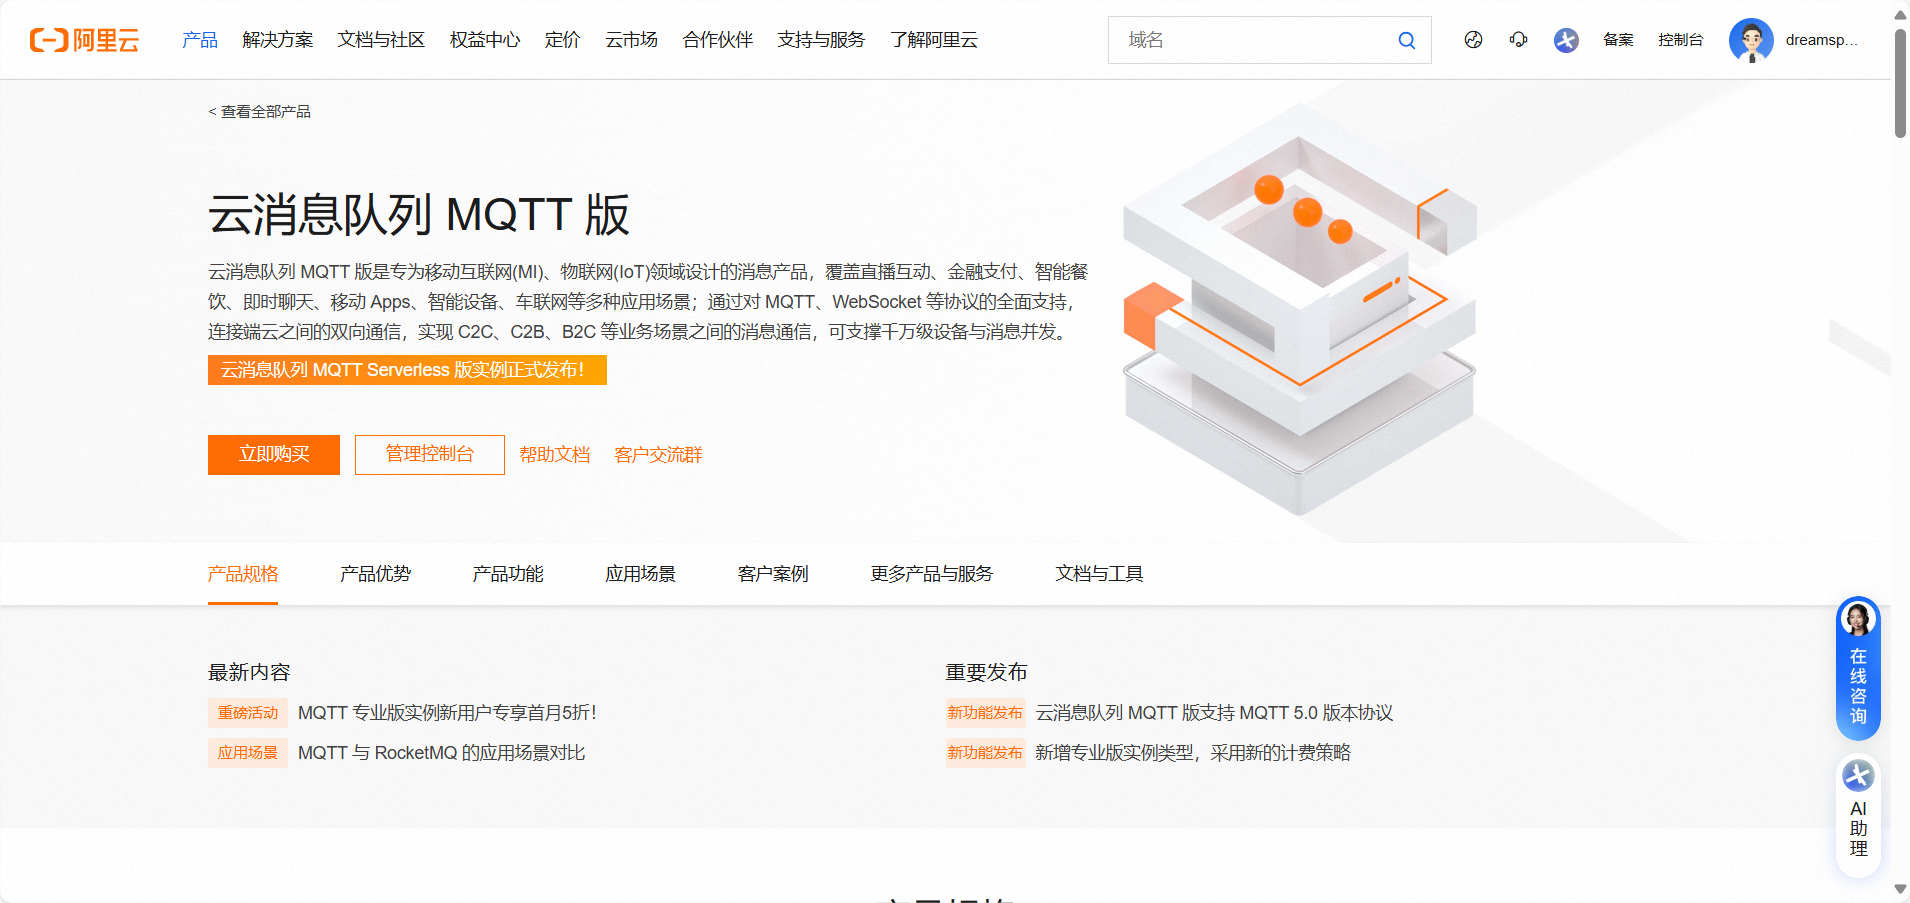
Task: Open the 帮助文档 link
Action: point(555,455)
